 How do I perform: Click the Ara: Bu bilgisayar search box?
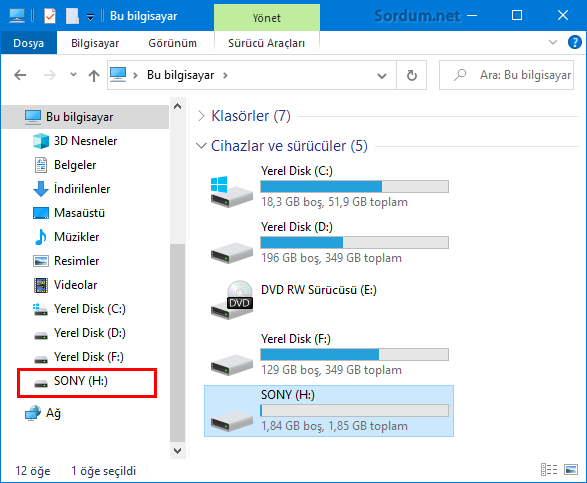coord(506,75)
